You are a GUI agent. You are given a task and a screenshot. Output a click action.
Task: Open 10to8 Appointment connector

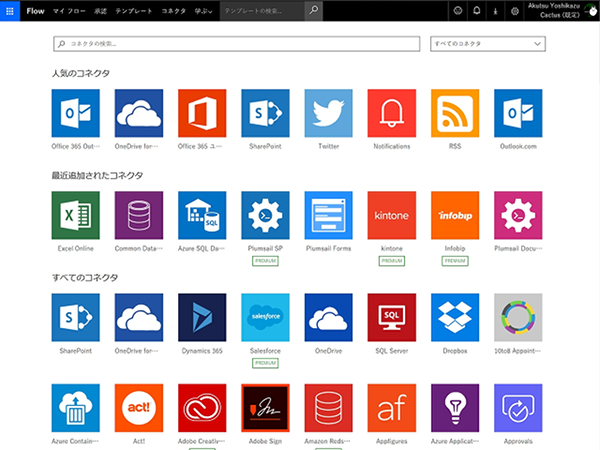pos(518,318)
